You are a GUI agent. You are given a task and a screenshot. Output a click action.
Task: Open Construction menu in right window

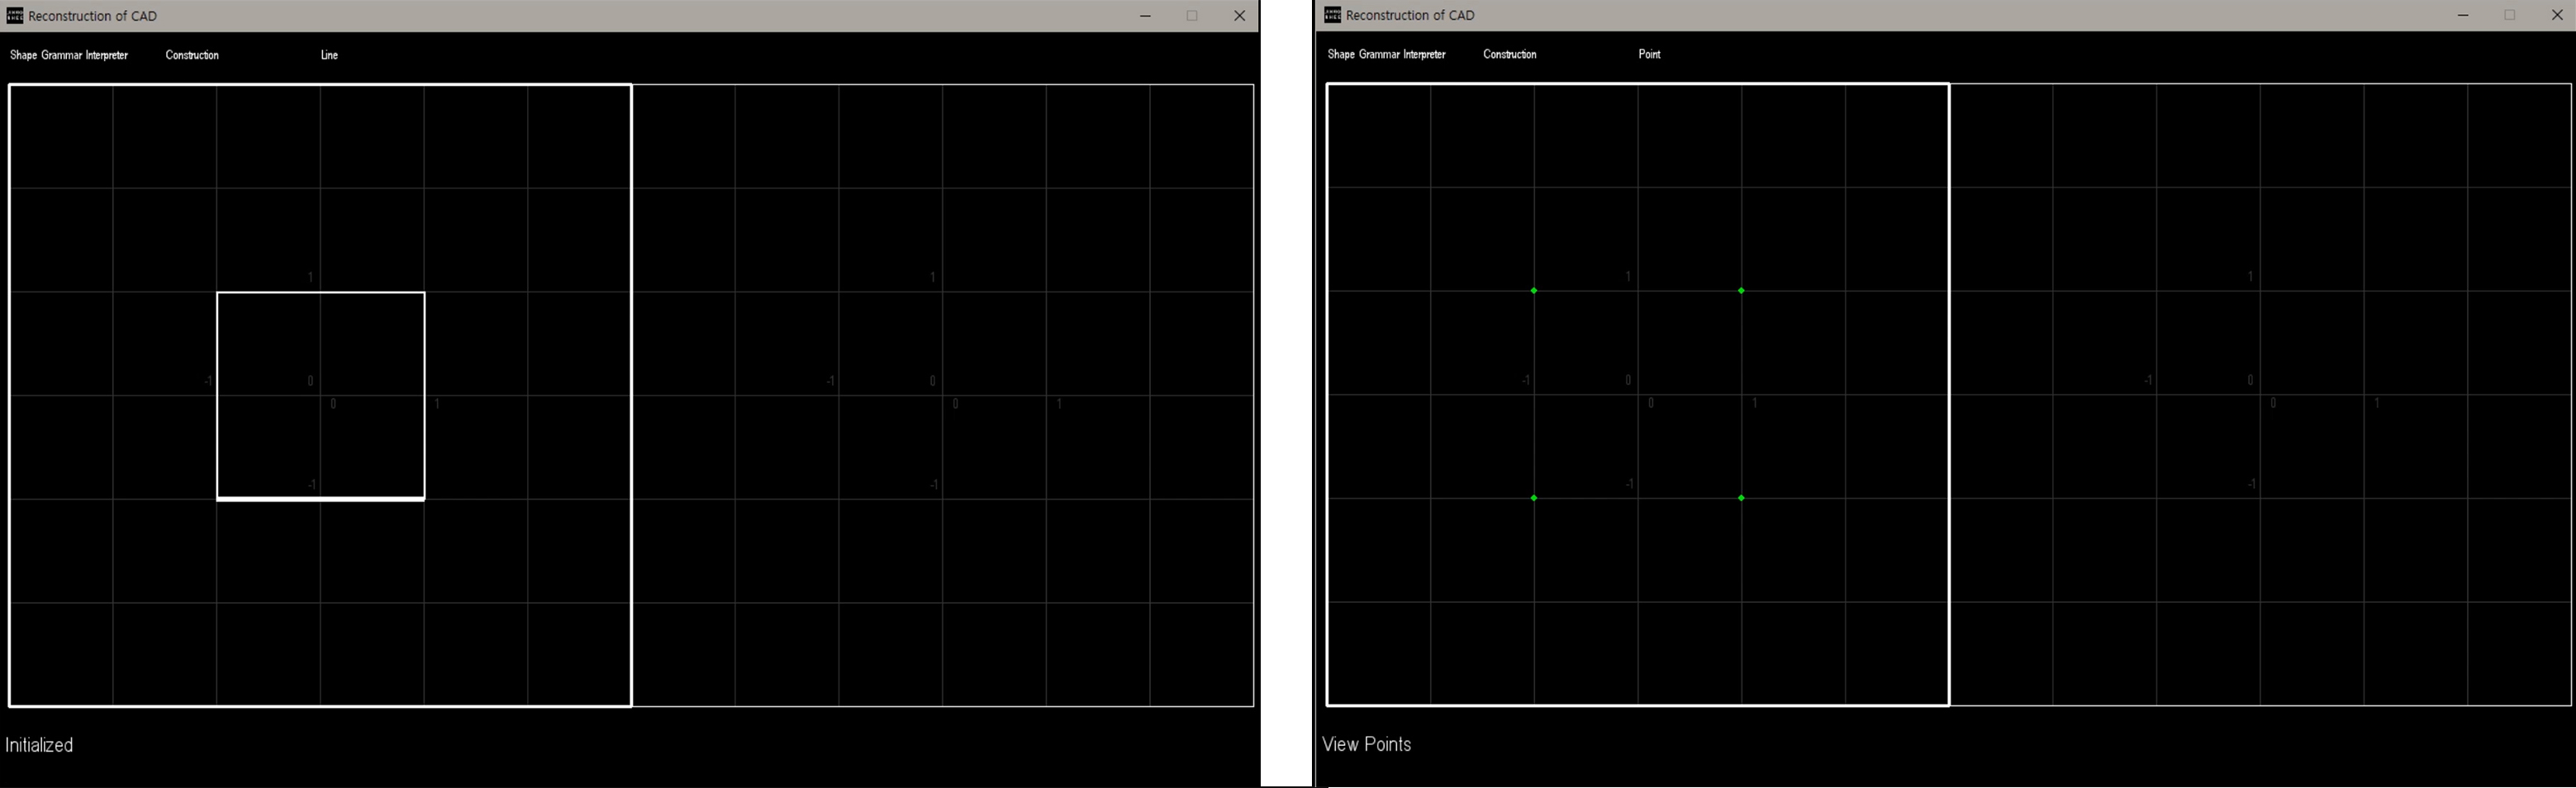click(1509, 54)
